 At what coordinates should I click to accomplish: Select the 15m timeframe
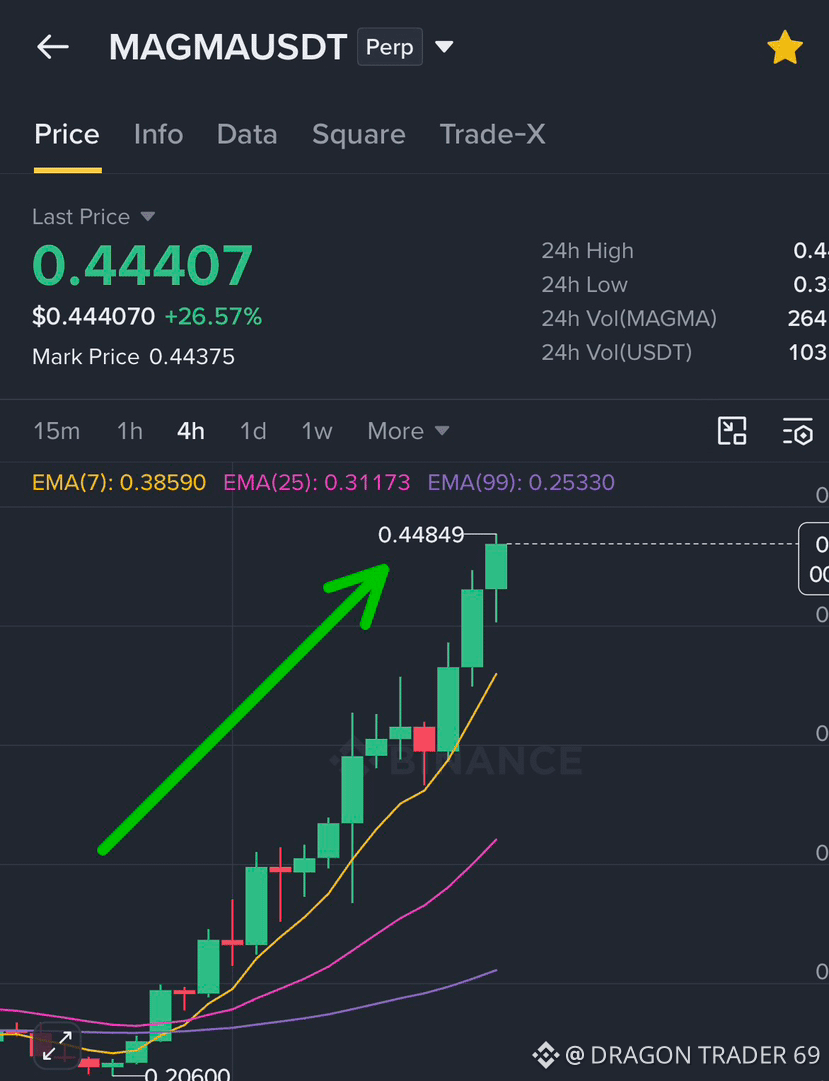click(57, 432)
